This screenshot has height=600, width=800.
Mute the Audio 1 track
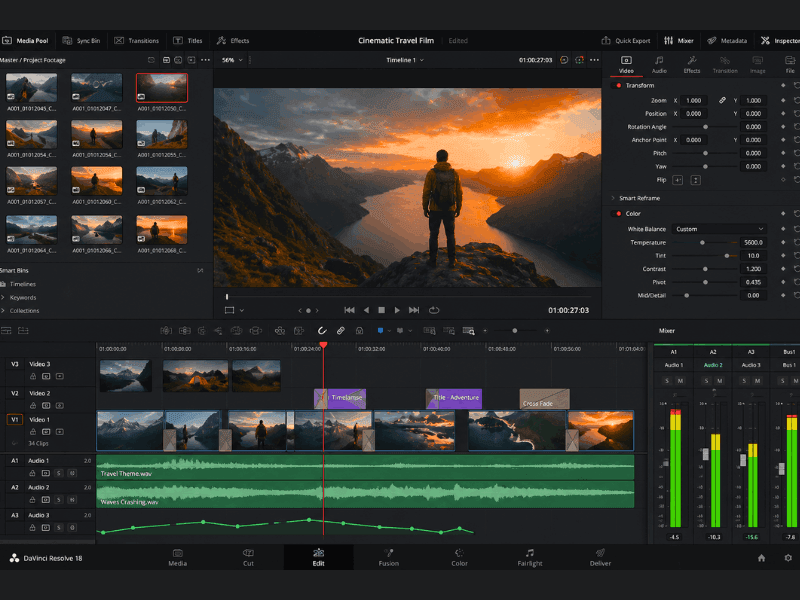pos(73,473)
